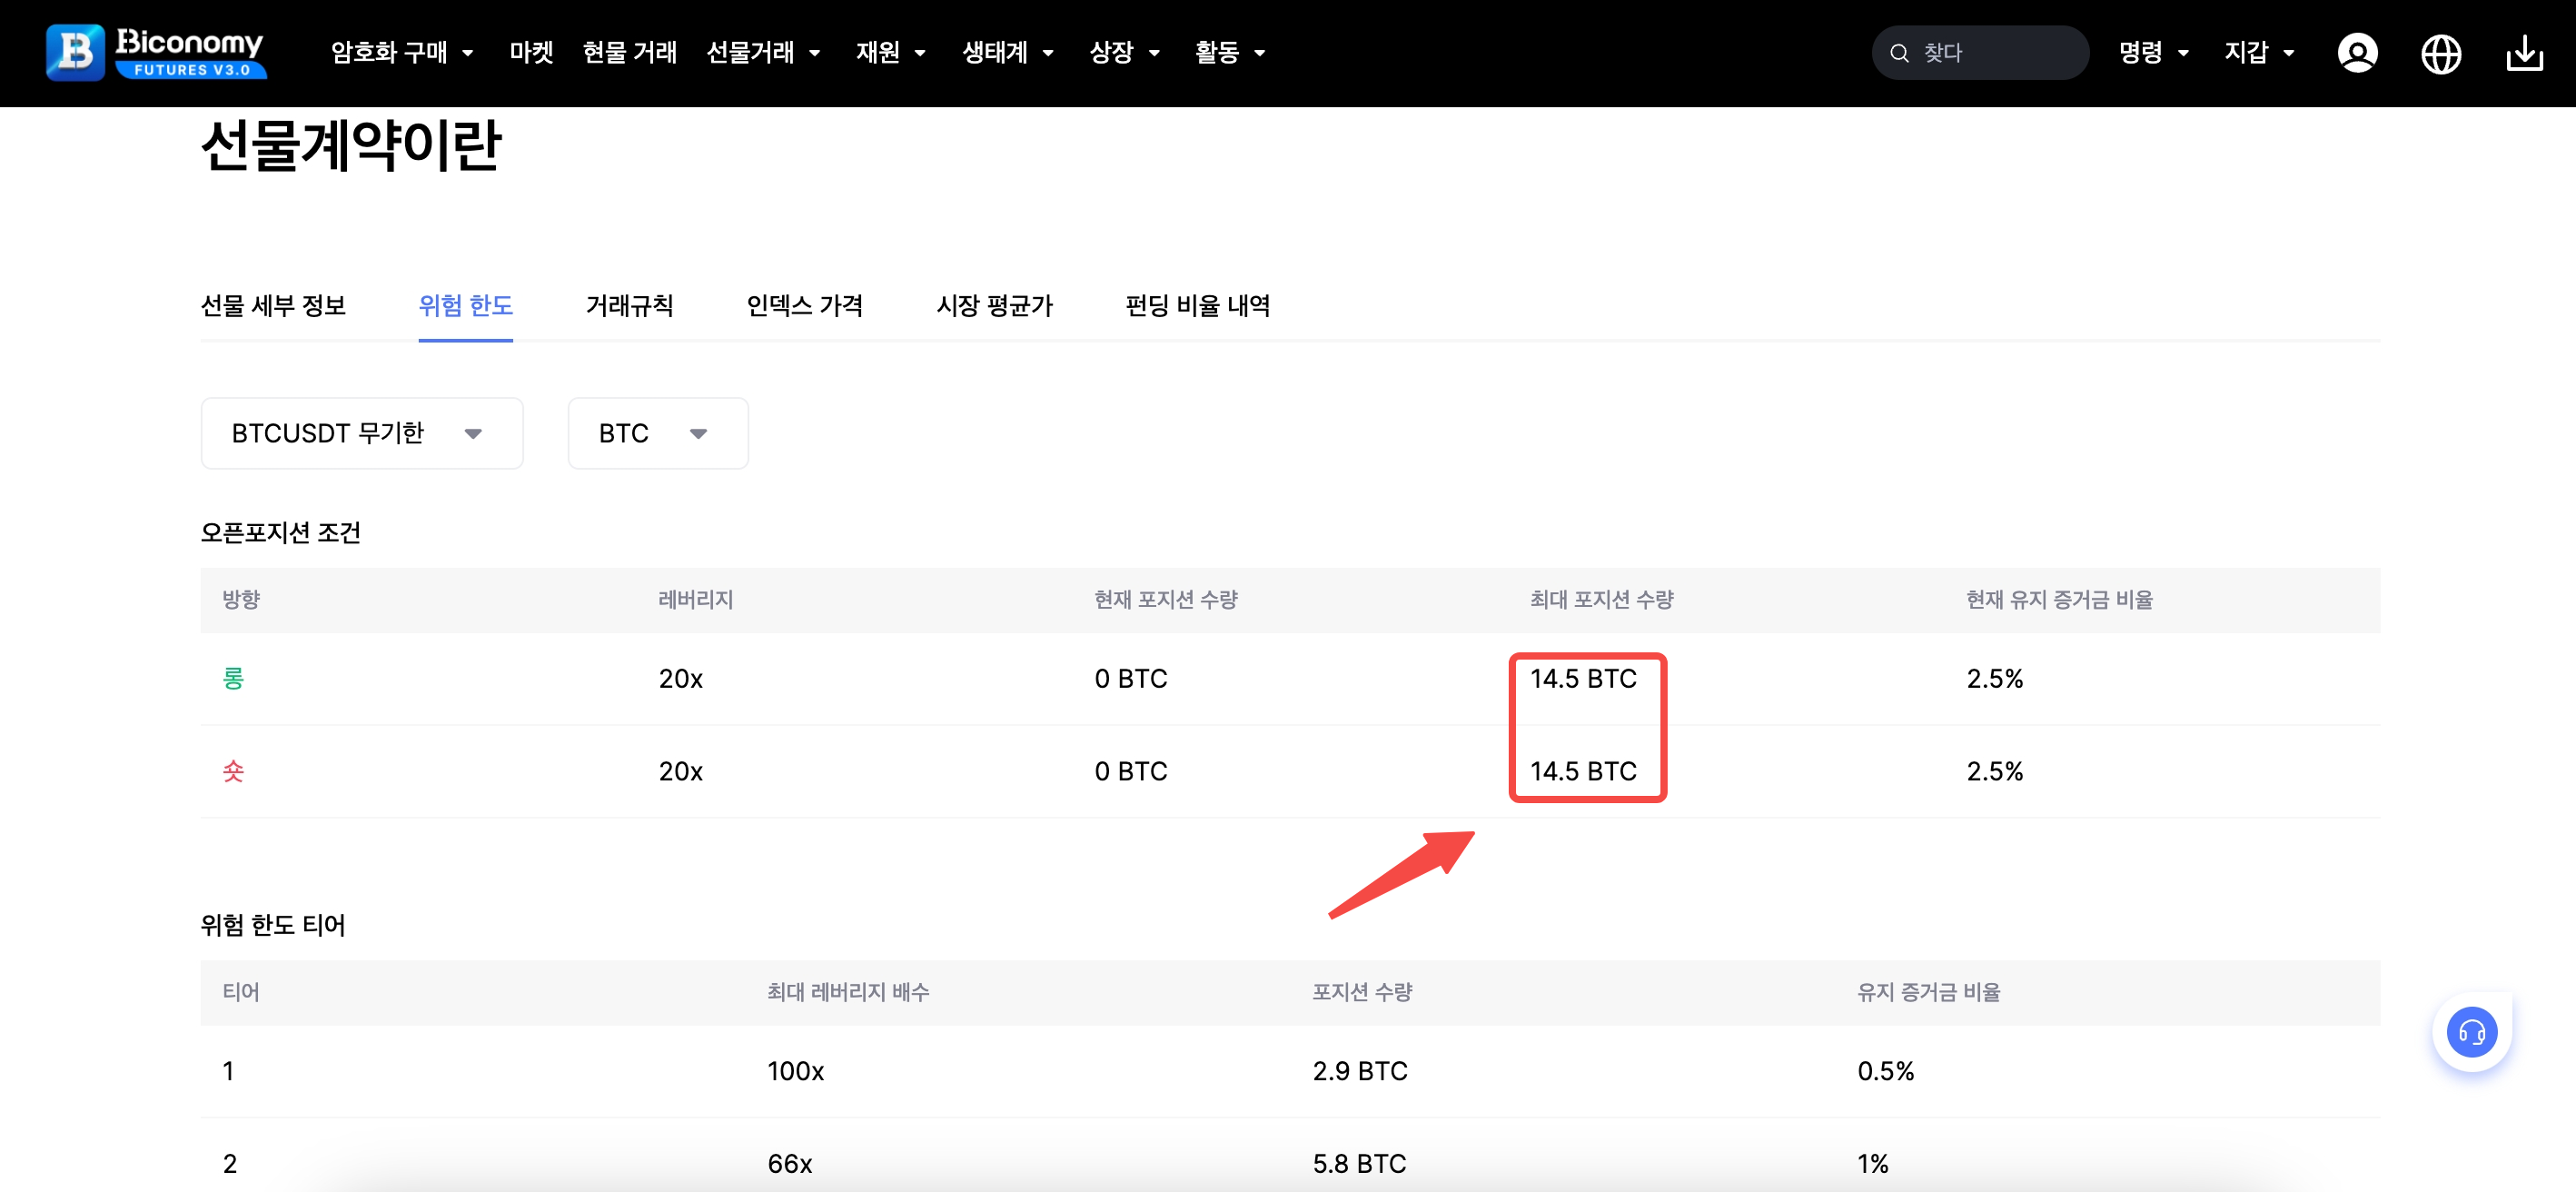
Task: Click the 오픈포지션 조건 section heading
Action: pos(281,532)
